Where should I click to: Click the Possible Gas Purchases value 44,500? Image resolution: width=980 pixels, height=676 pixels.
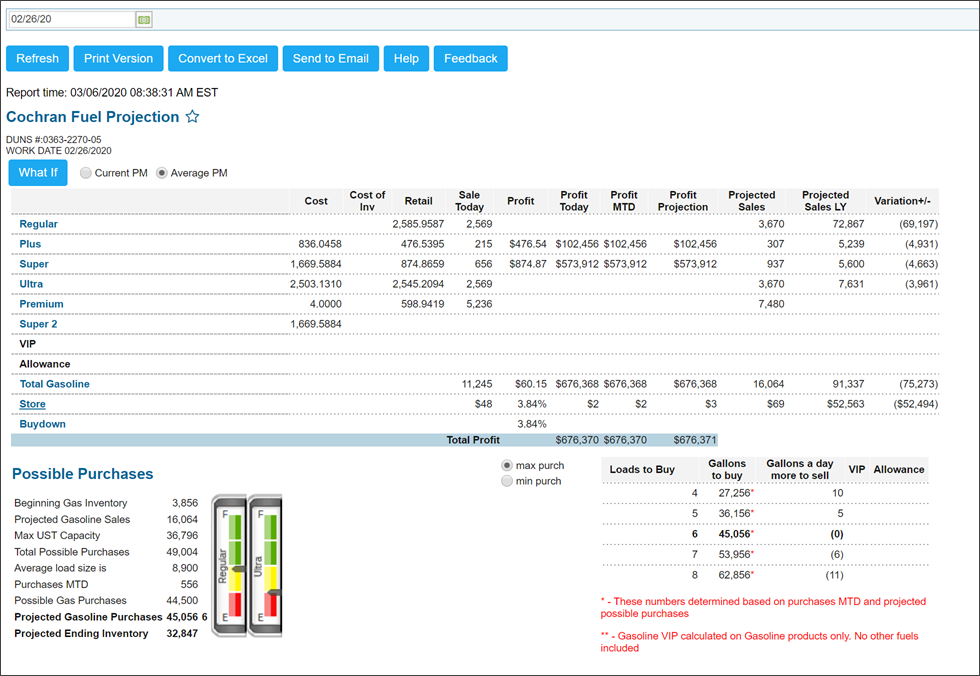(x=182, y=601)
